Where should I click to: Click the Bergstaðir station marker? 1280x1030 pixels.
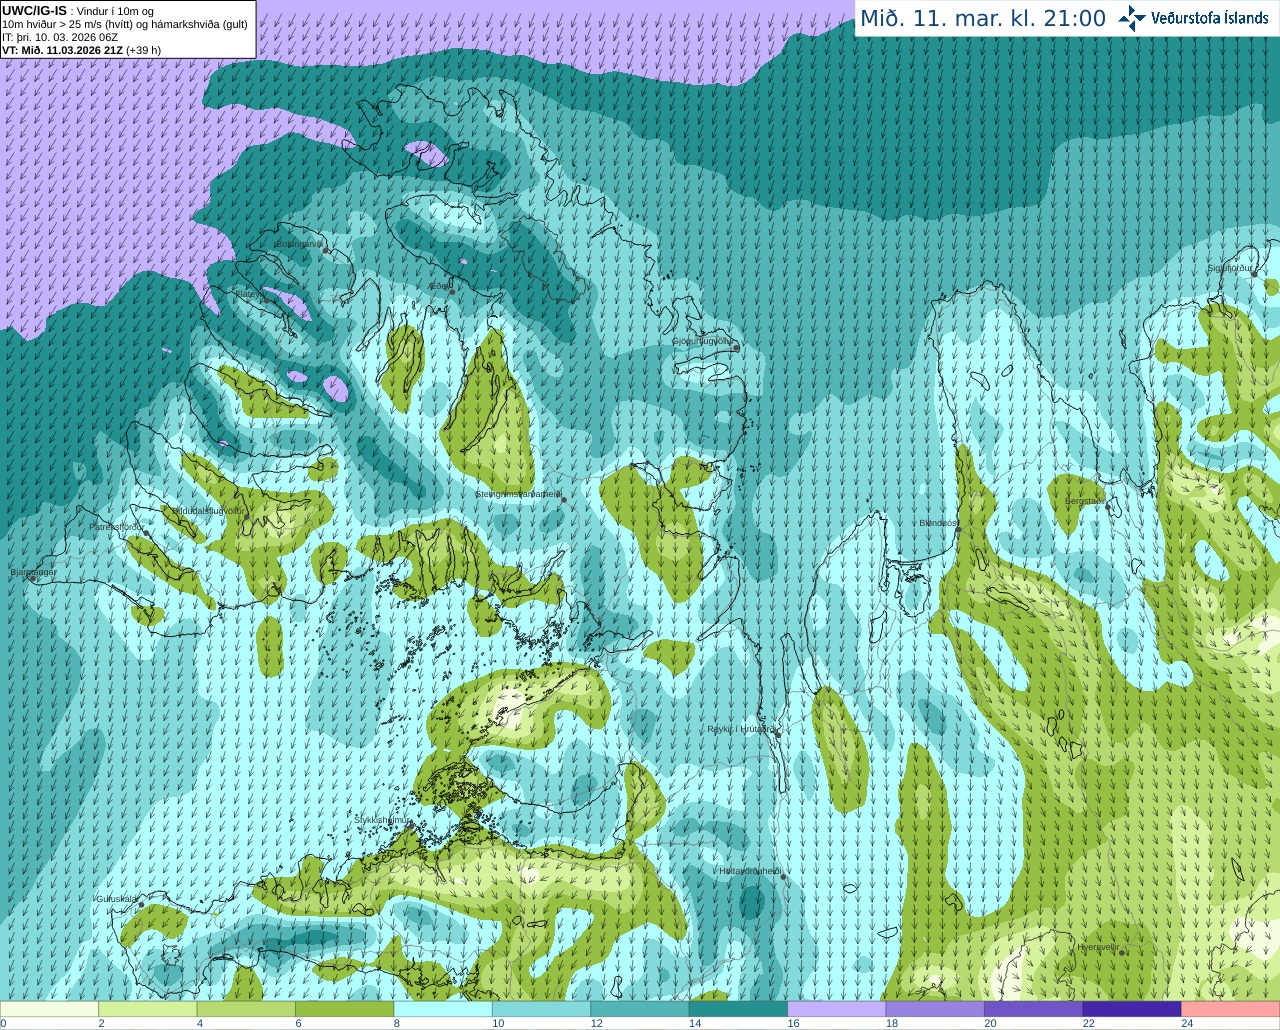coord(1109,507)
